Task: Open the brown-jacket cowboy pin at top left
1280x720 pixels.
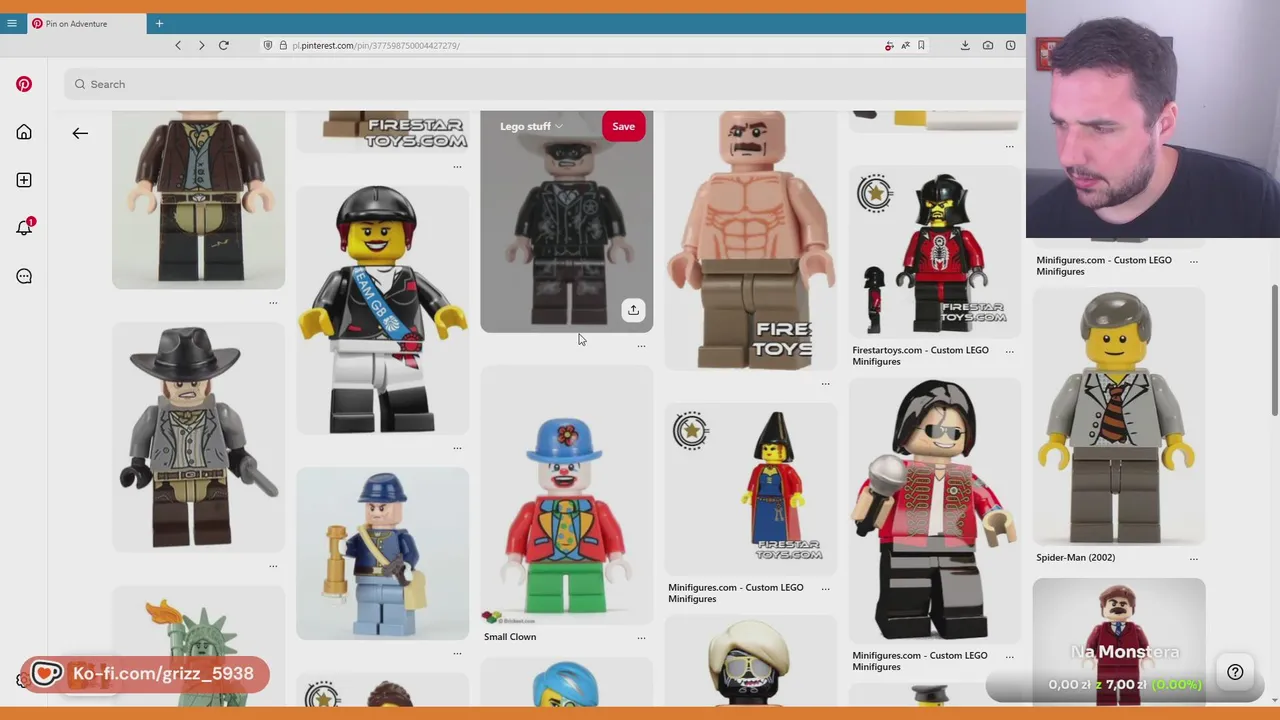Action: (x=198, y=200)
